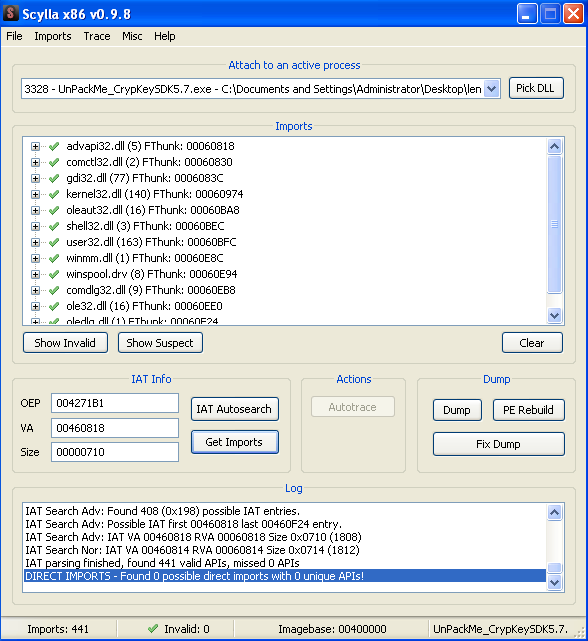Viewport: 588px width, 641px height.
Task: Click the IAT Size field
Action: (115, 452)
